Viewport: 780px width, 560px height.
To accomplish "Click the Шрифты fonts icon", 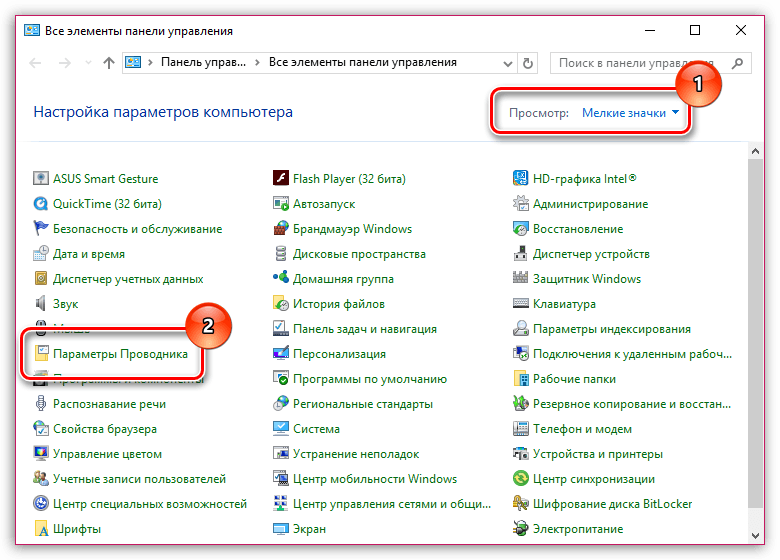I will tap(42, 529).
